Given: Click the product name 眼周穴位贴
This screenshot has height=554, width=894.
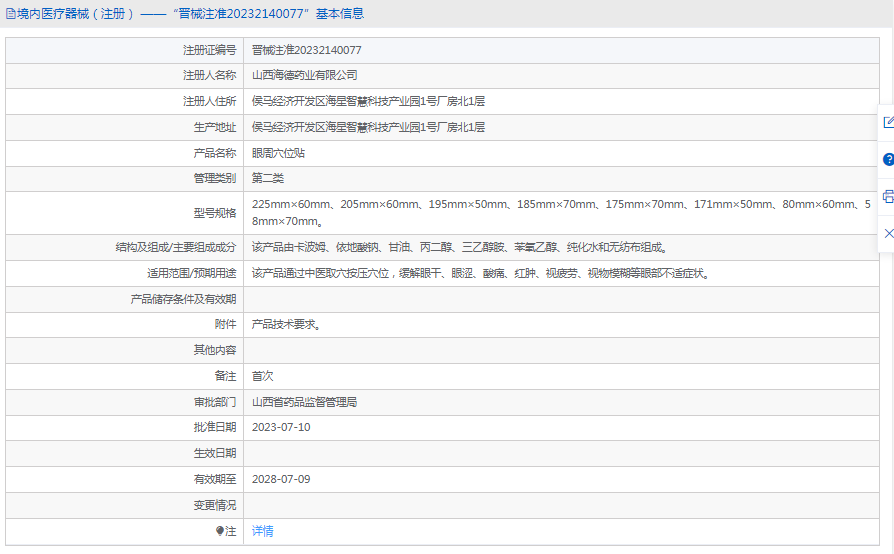Looking at the screenshot, I should tap(278, 153).
